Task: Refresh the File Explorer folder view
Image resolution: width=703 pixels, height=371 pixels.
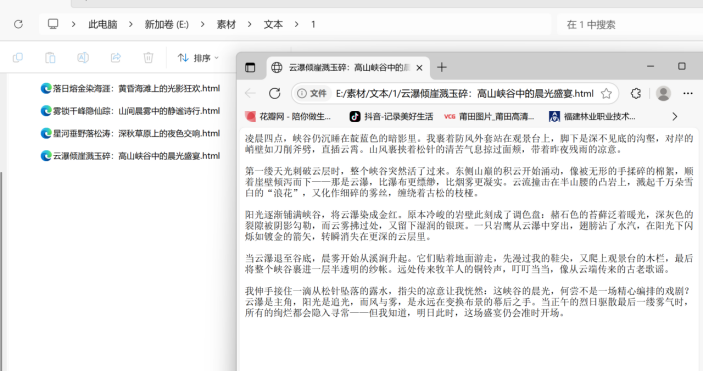Action: click(x=18, y=24)
